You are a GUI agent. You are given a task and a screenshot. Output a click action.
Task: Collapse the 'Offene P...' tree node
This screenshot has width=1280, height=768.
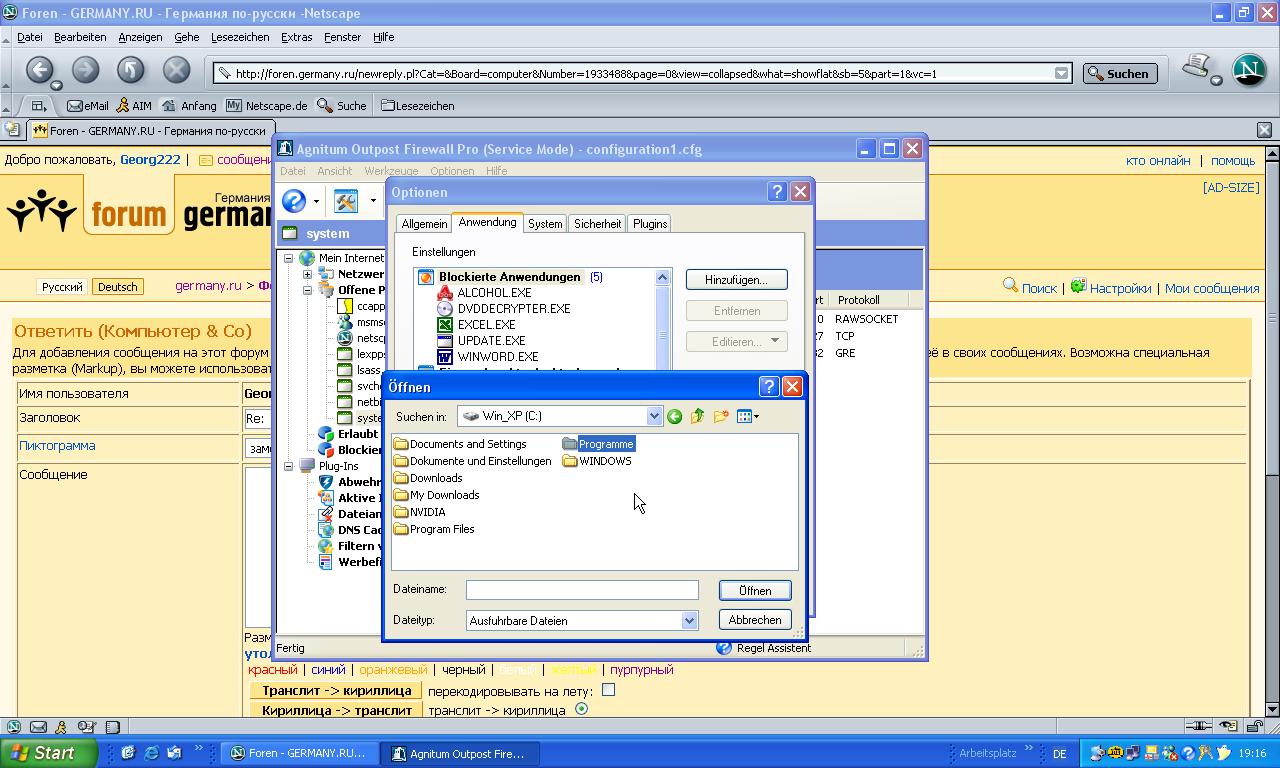(x=307, y=290)
